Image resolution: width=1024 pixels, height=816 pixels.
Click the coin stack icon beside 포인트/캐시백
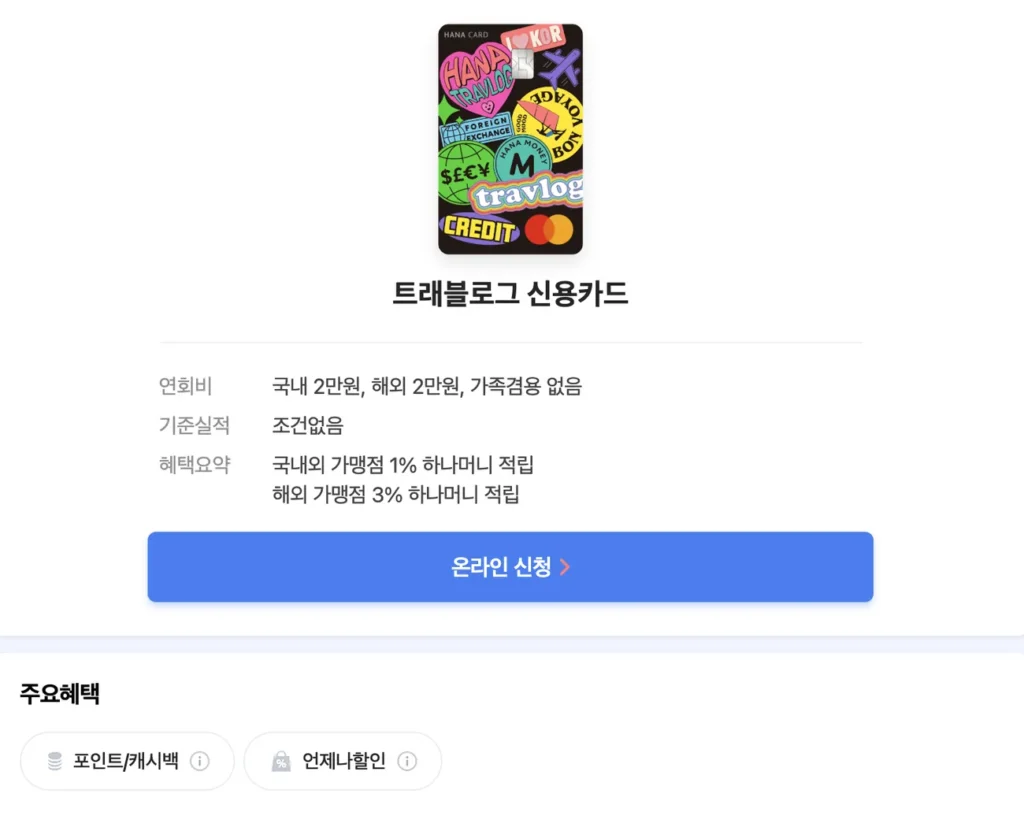click(x=55, y=761)
